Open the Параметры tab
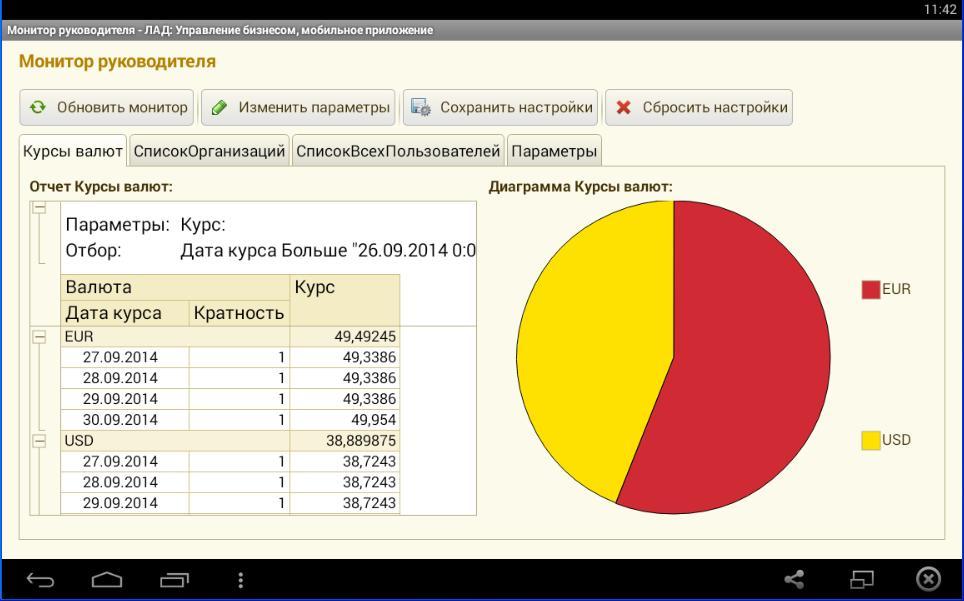The width and height of the screenshot is (964, 601). pos(554,151)
